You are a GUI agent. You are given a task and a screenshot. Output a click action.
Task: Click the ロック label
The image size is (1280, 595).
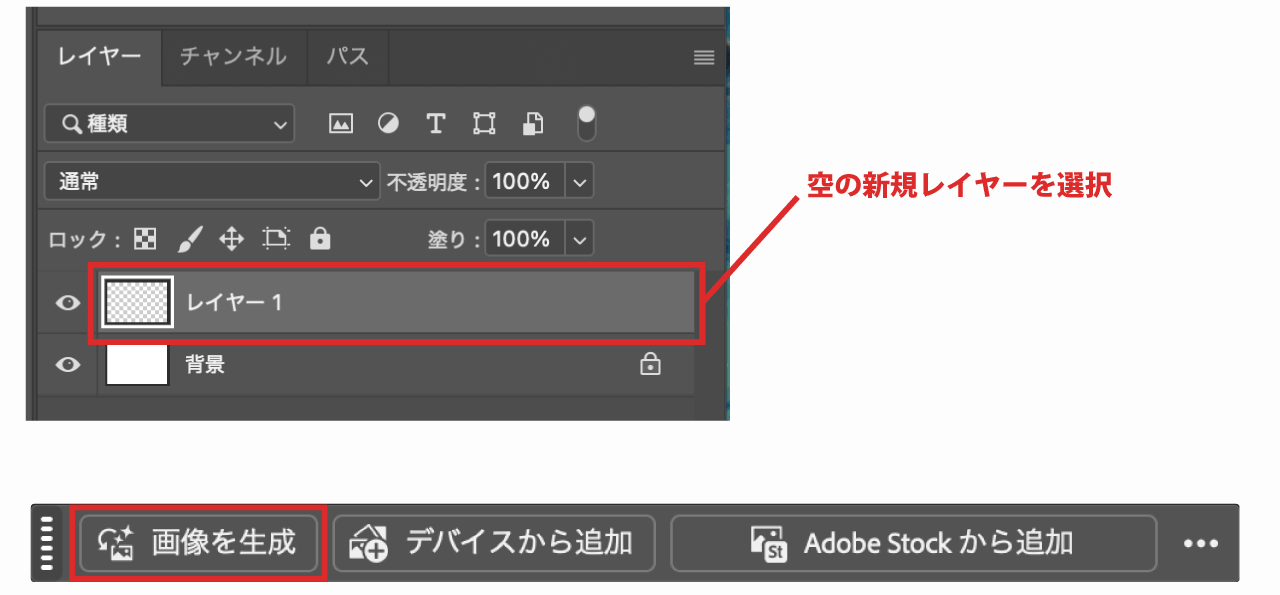point(84,240)
